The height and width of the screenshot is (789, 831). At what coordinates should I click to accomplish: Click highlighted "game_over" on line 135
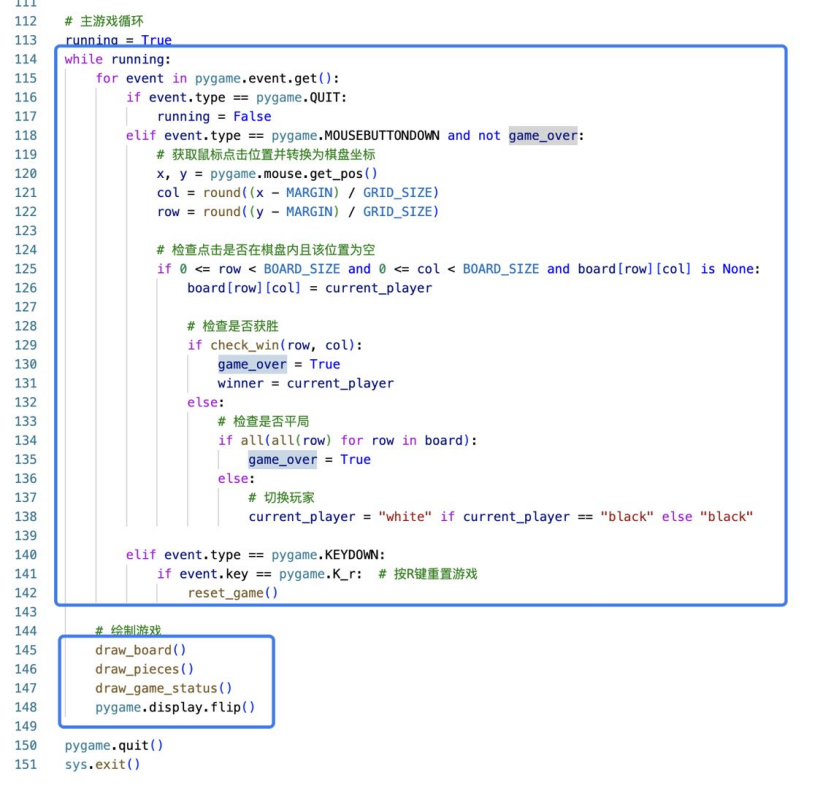point(282,460)
